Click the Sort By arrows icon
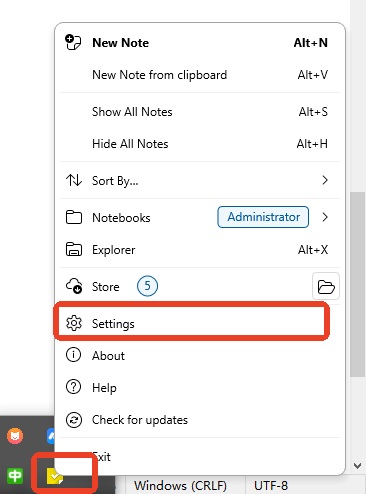The image size is (366, 494). pos(74,180)
